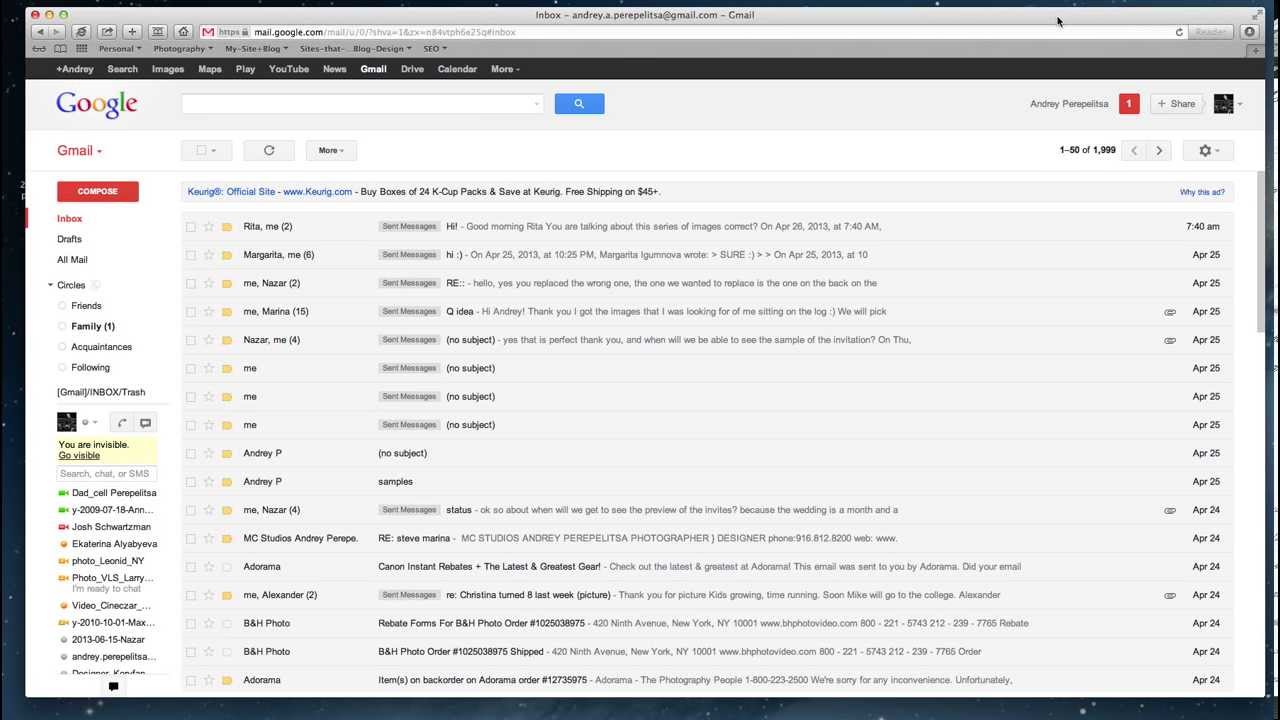Go to older messages with next arrow
The image size is (1280, 720).
point(1159,150)
